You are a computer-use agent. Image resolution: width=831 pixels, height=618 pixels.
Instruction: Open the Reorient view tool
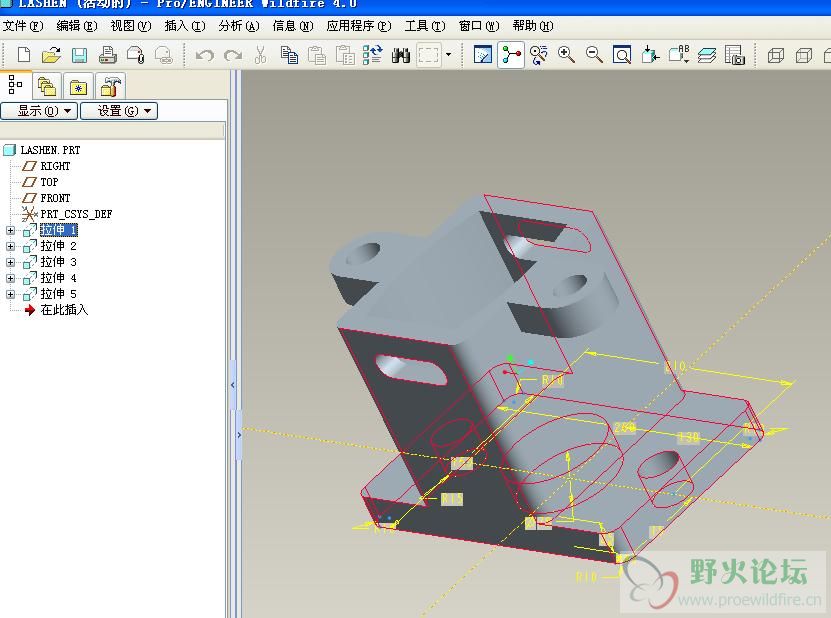[650, 55]
